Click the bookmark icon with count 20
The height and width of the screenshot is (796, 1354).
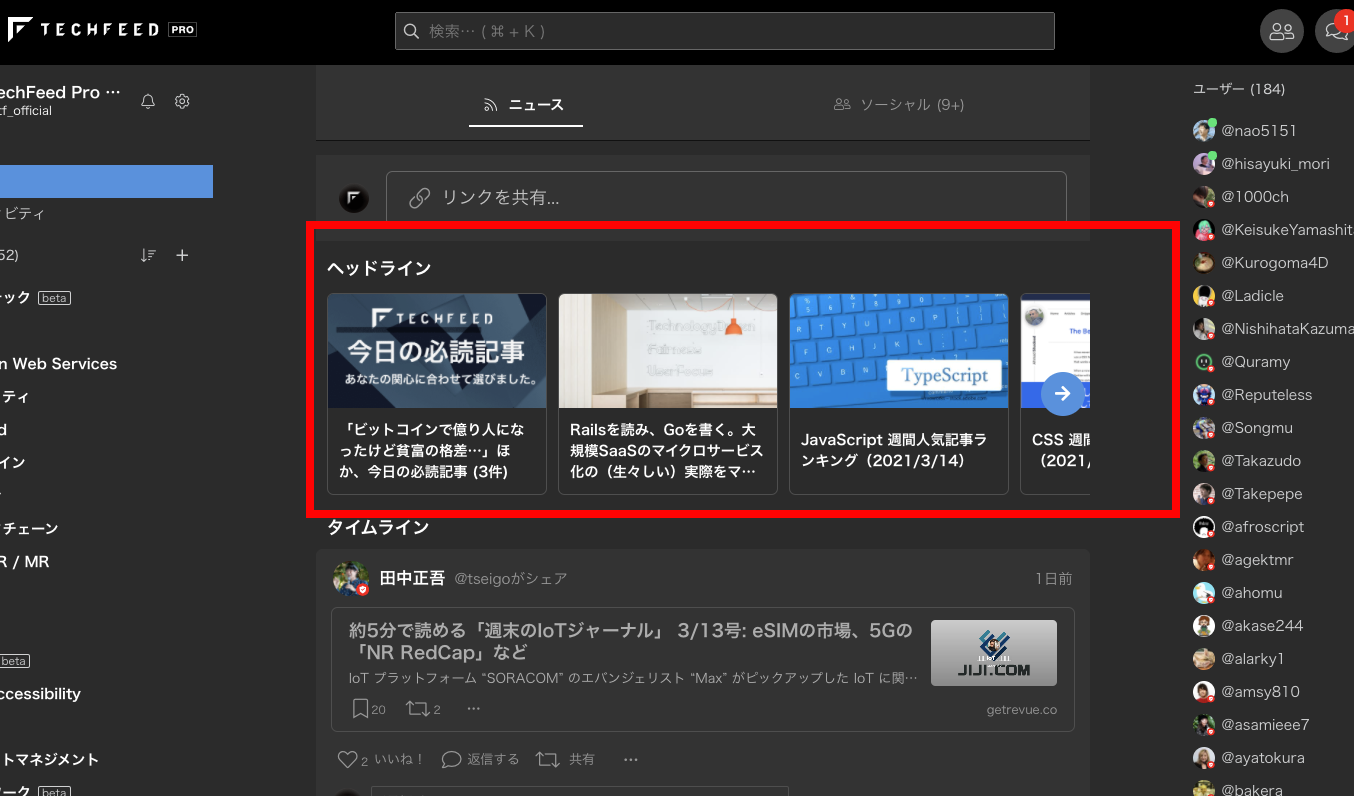point(360,708)
